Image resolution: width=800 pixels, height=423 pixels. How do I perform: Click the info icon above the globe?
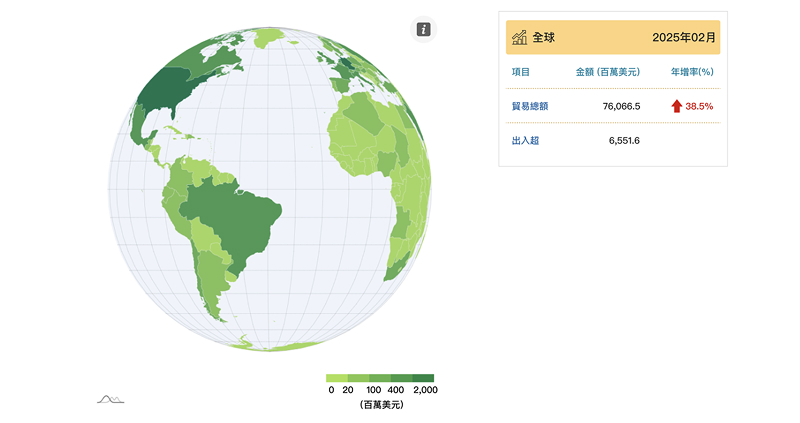pos(424,30)
